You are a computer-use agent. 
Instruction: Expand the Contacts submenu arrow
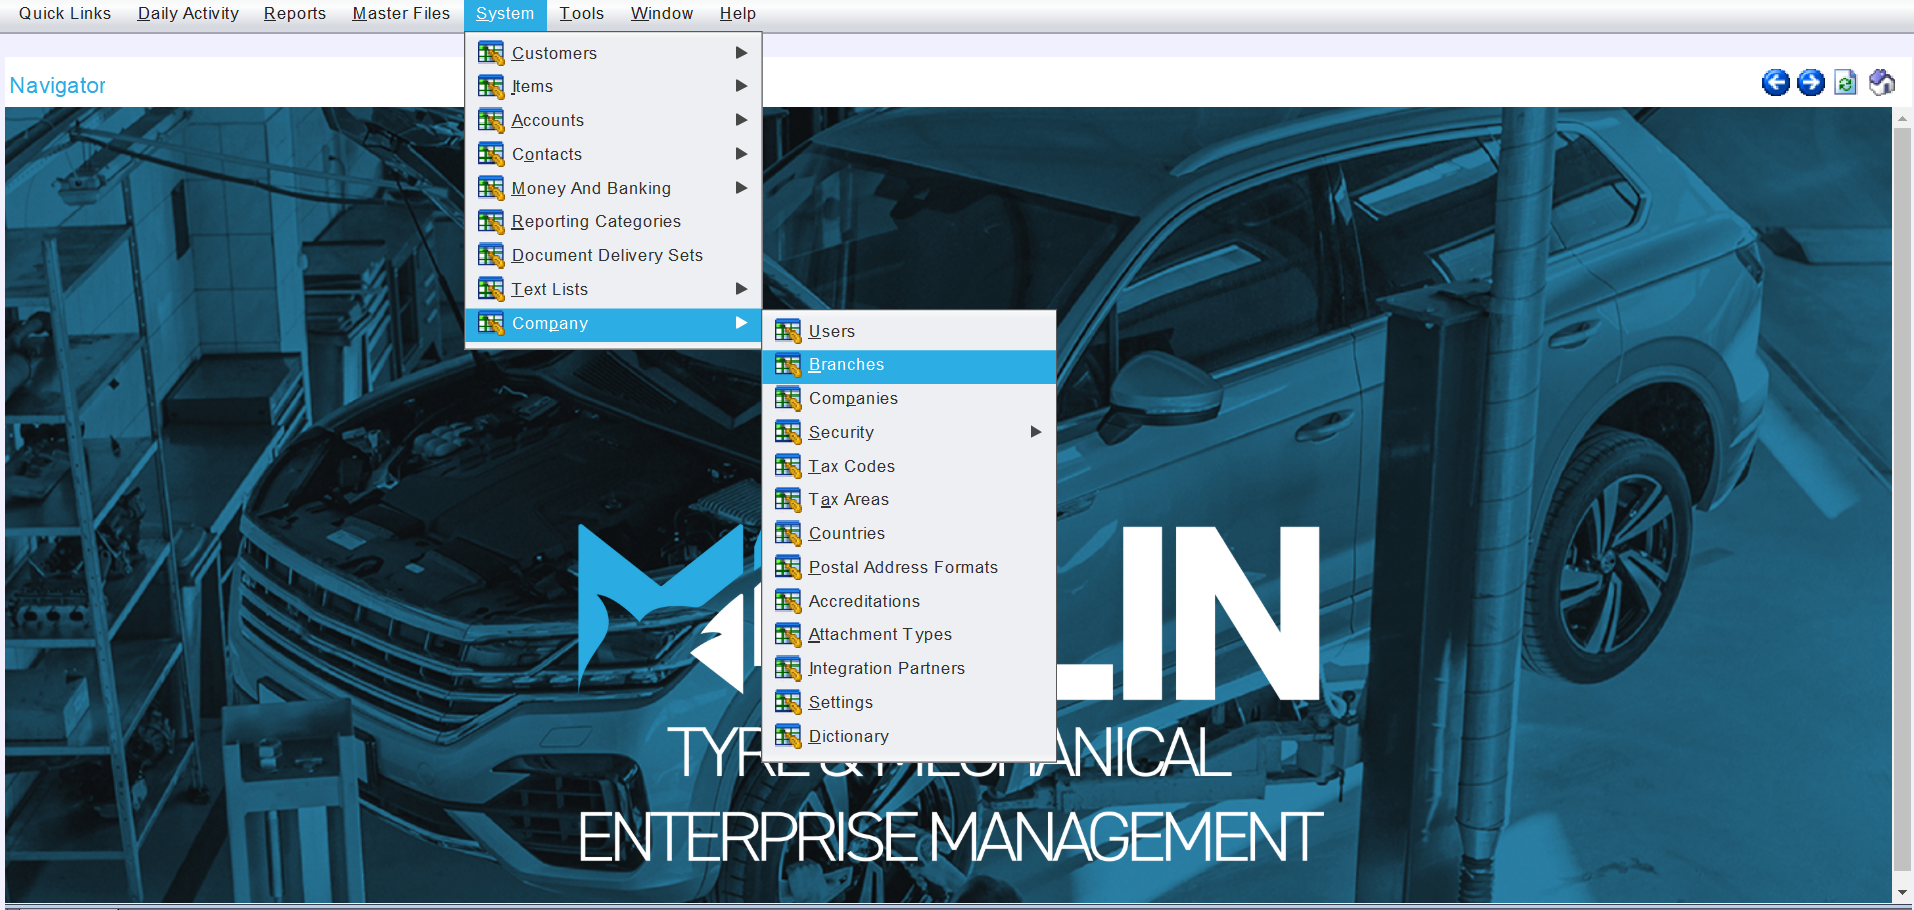(x=741, y=154)
